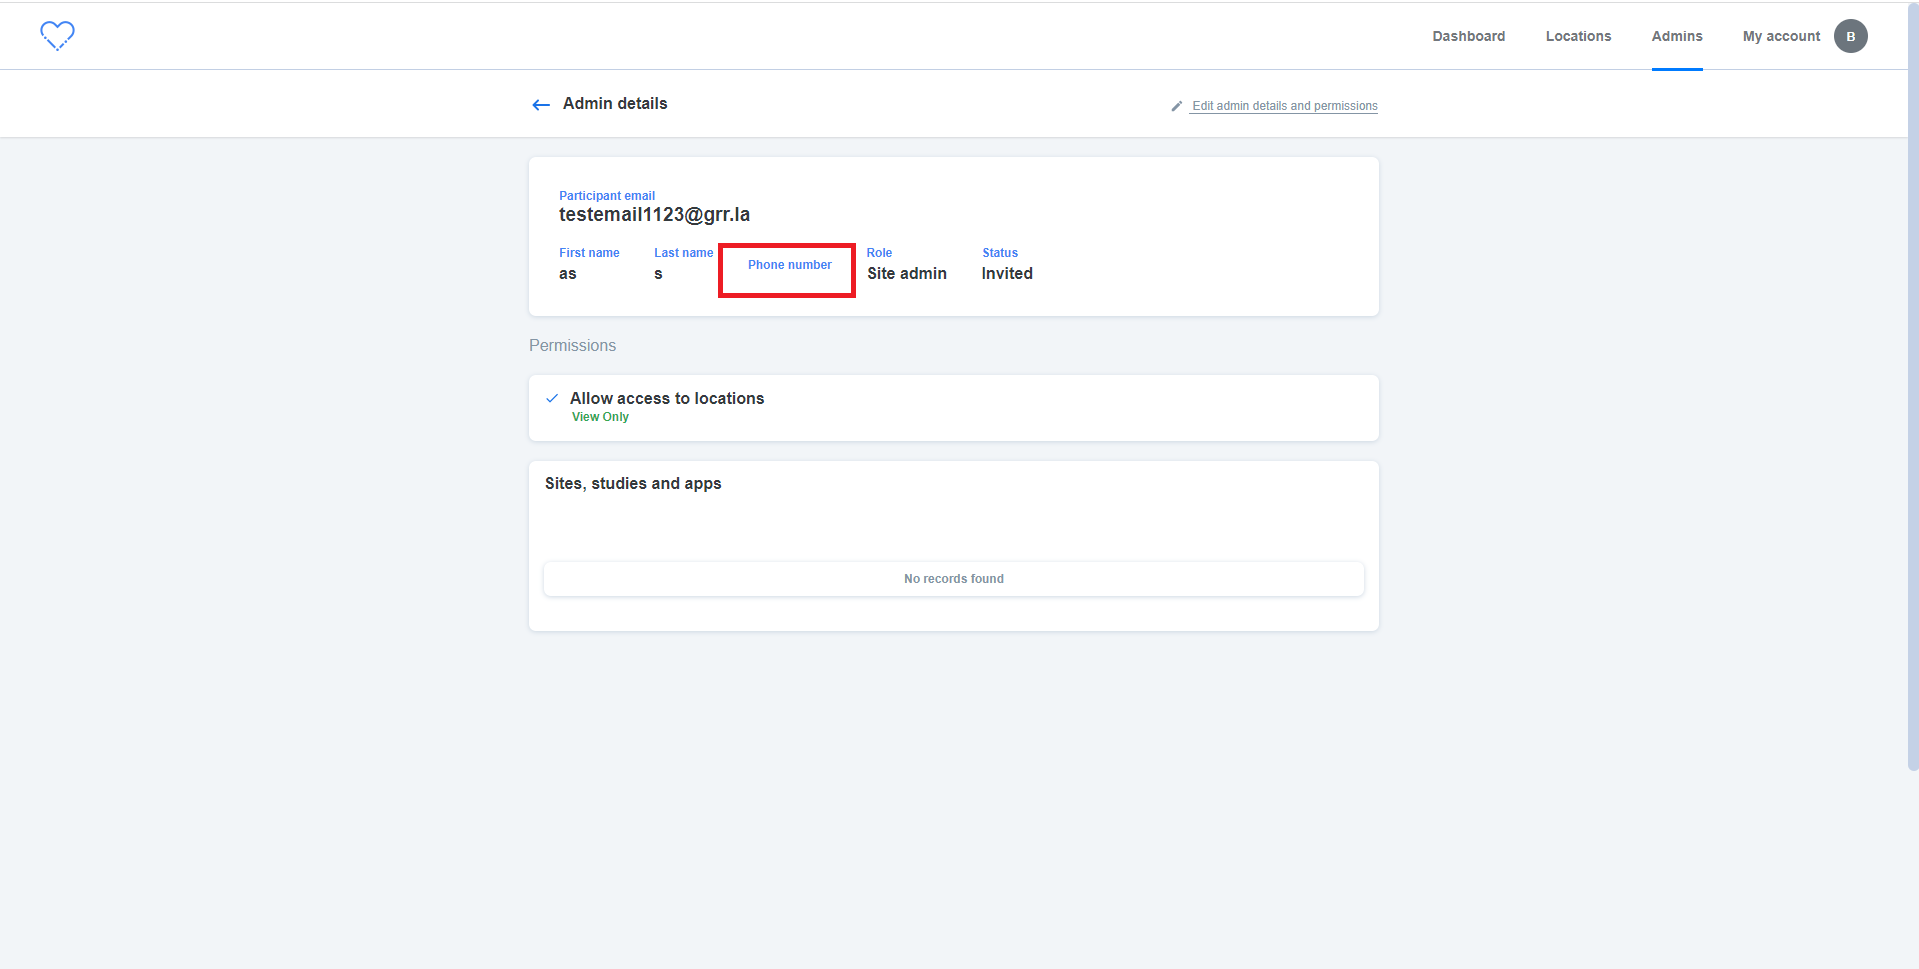Click Edit admin details and permissions link

click(x=1284, y=106)
